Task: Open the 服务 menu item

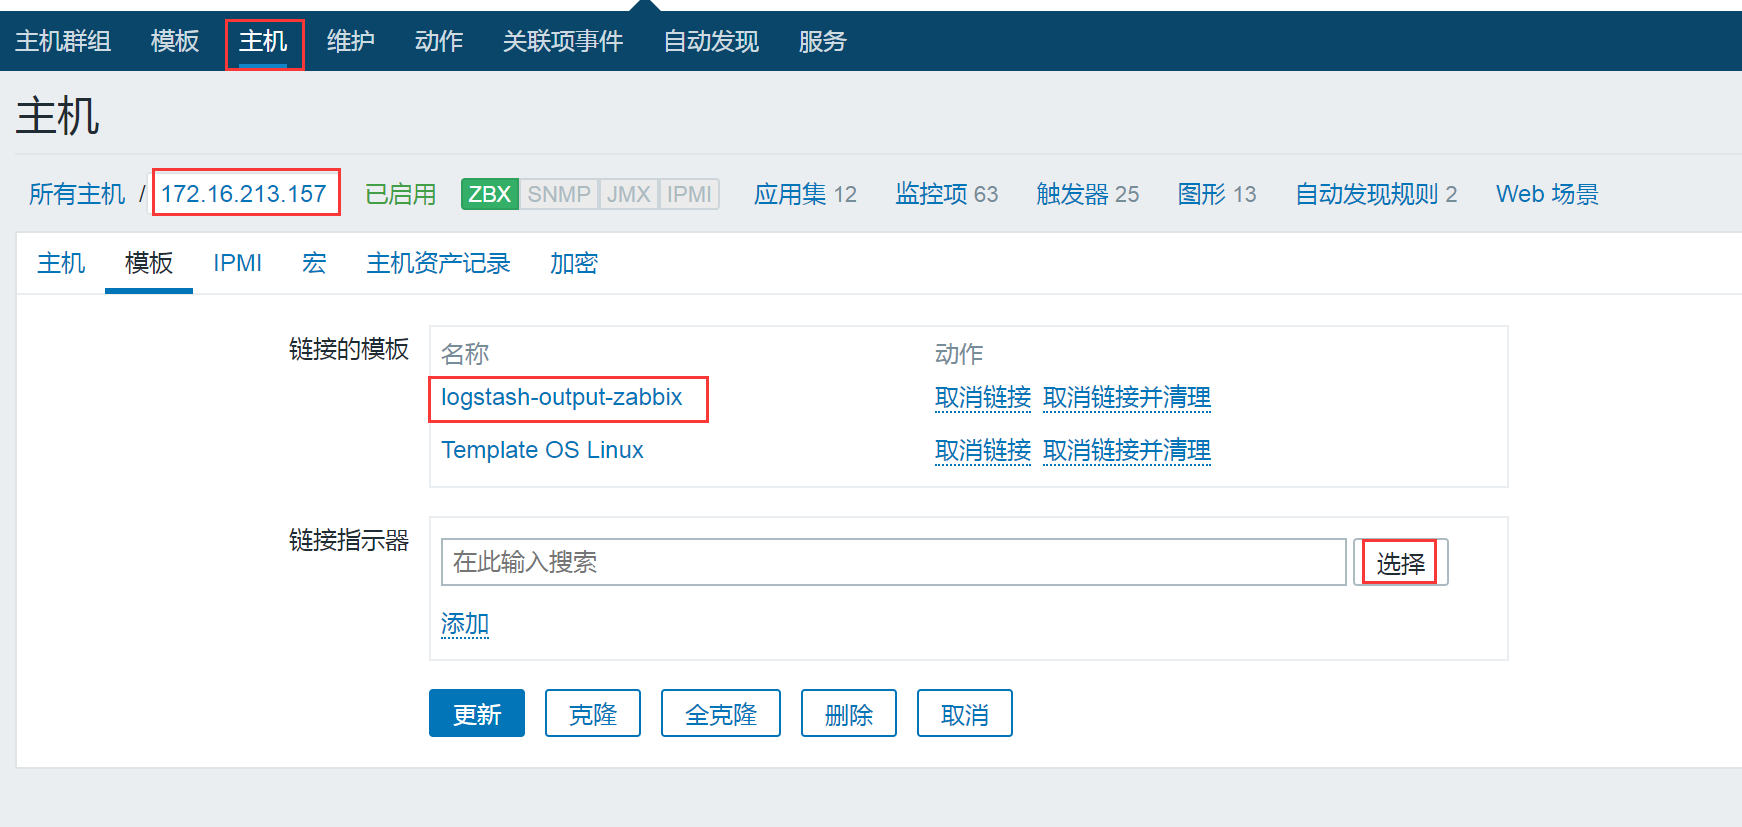Action: pos(823,41)
